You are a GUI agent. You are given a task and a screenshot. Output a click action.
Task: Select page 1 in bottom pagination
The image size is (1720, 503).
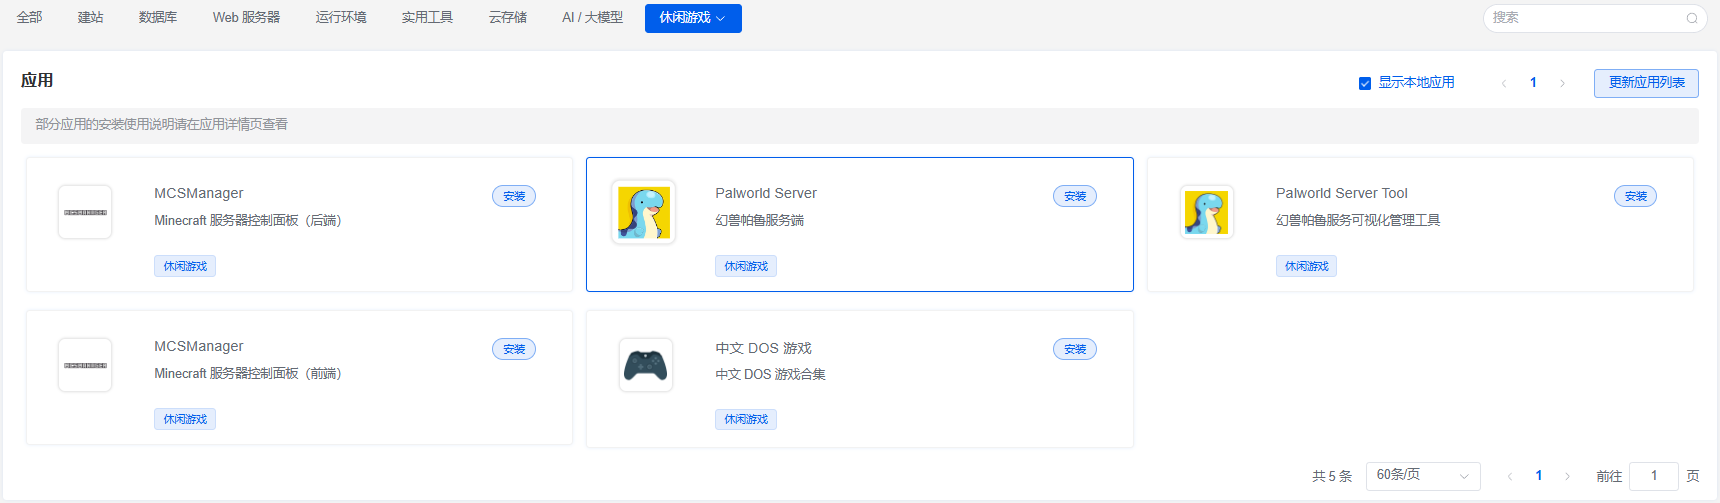[x=1539, y=476]
